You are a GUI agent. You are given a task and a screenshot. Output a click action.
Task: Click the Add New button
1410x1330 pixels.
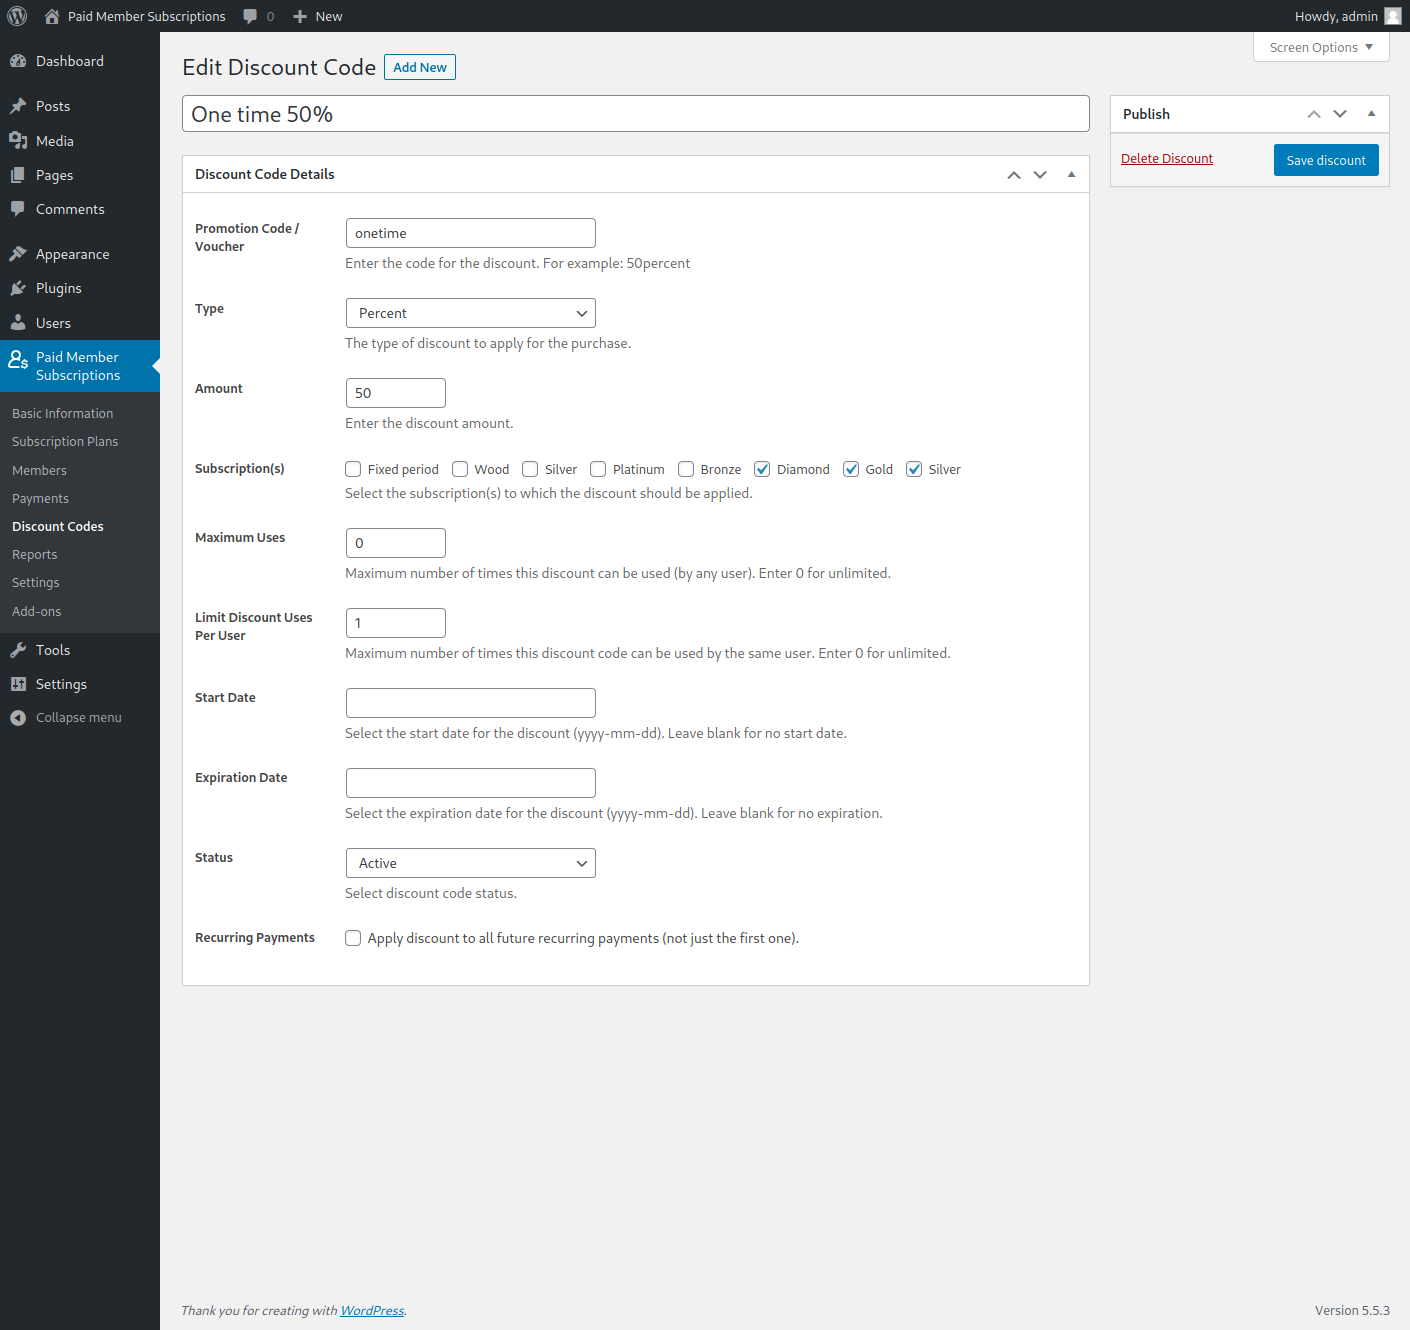420,67
